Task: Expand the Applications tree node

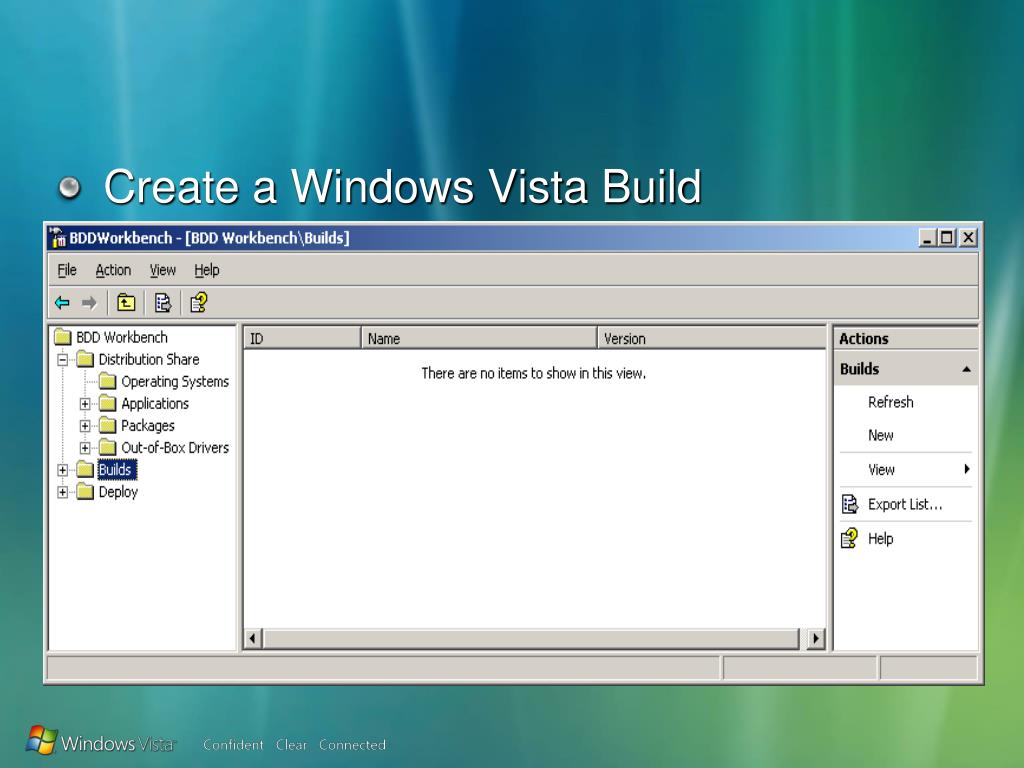Action: pos(85,404)
